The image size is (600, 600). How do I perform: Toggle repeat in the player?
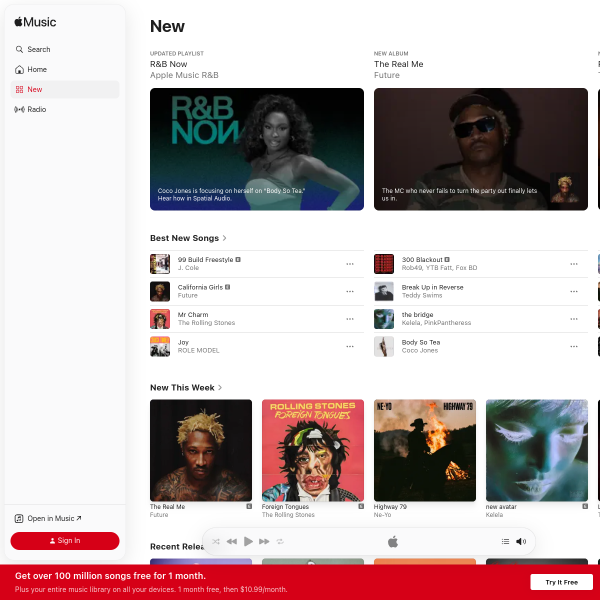[280, 541]
